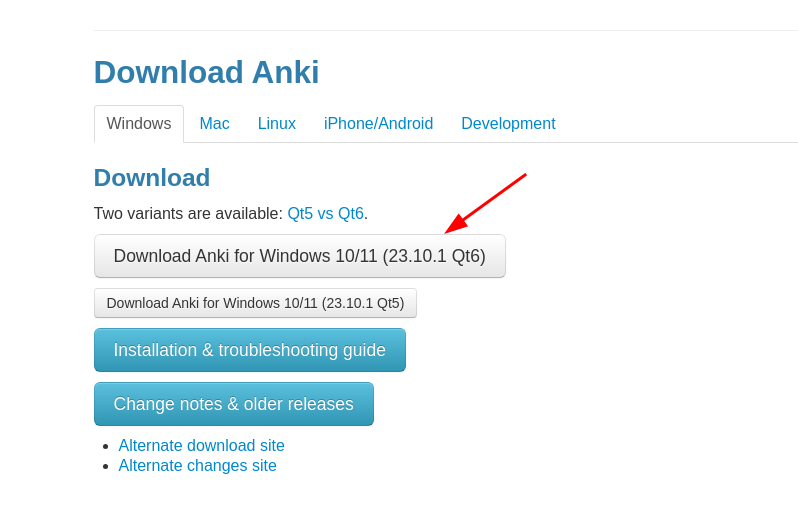Select the Windows tab
Viewport: 798px width, 506px height.
pos(139,124)
